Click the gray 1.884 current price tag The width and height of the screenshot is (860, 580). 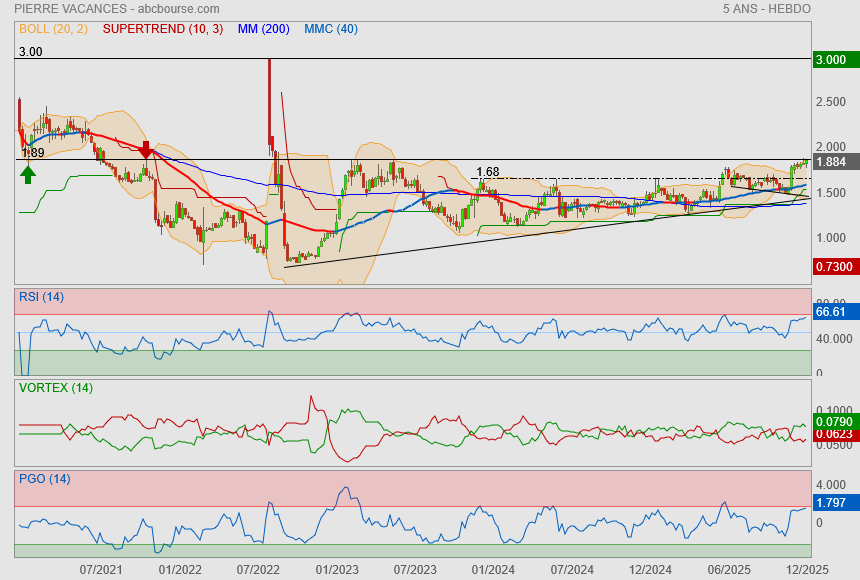click(832, 162)
